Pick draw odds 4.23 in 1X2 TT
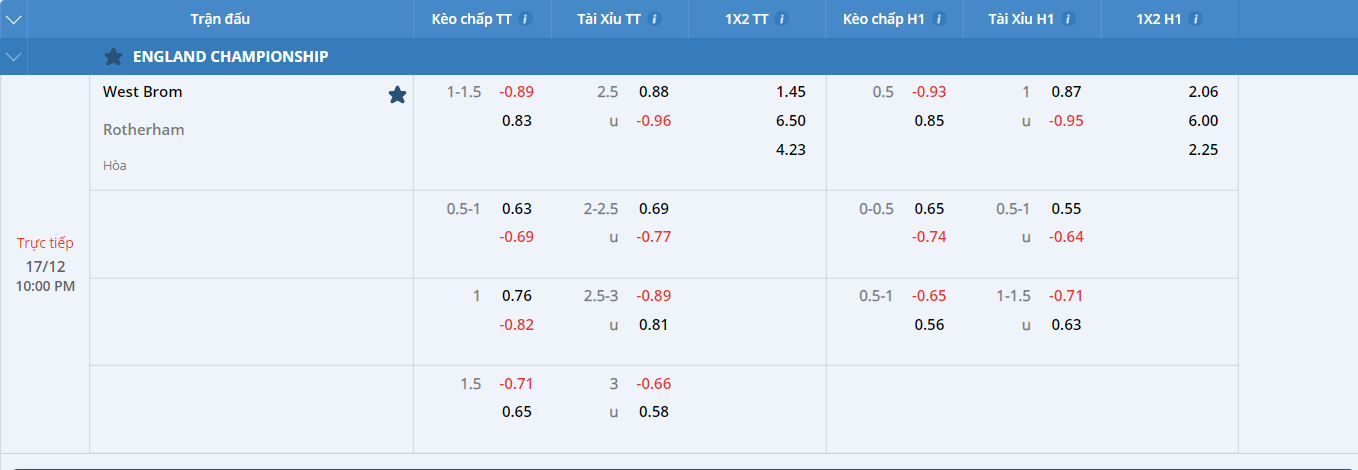Image resolution: width=1358 pixels, height=470 pixels. (790, 150)
